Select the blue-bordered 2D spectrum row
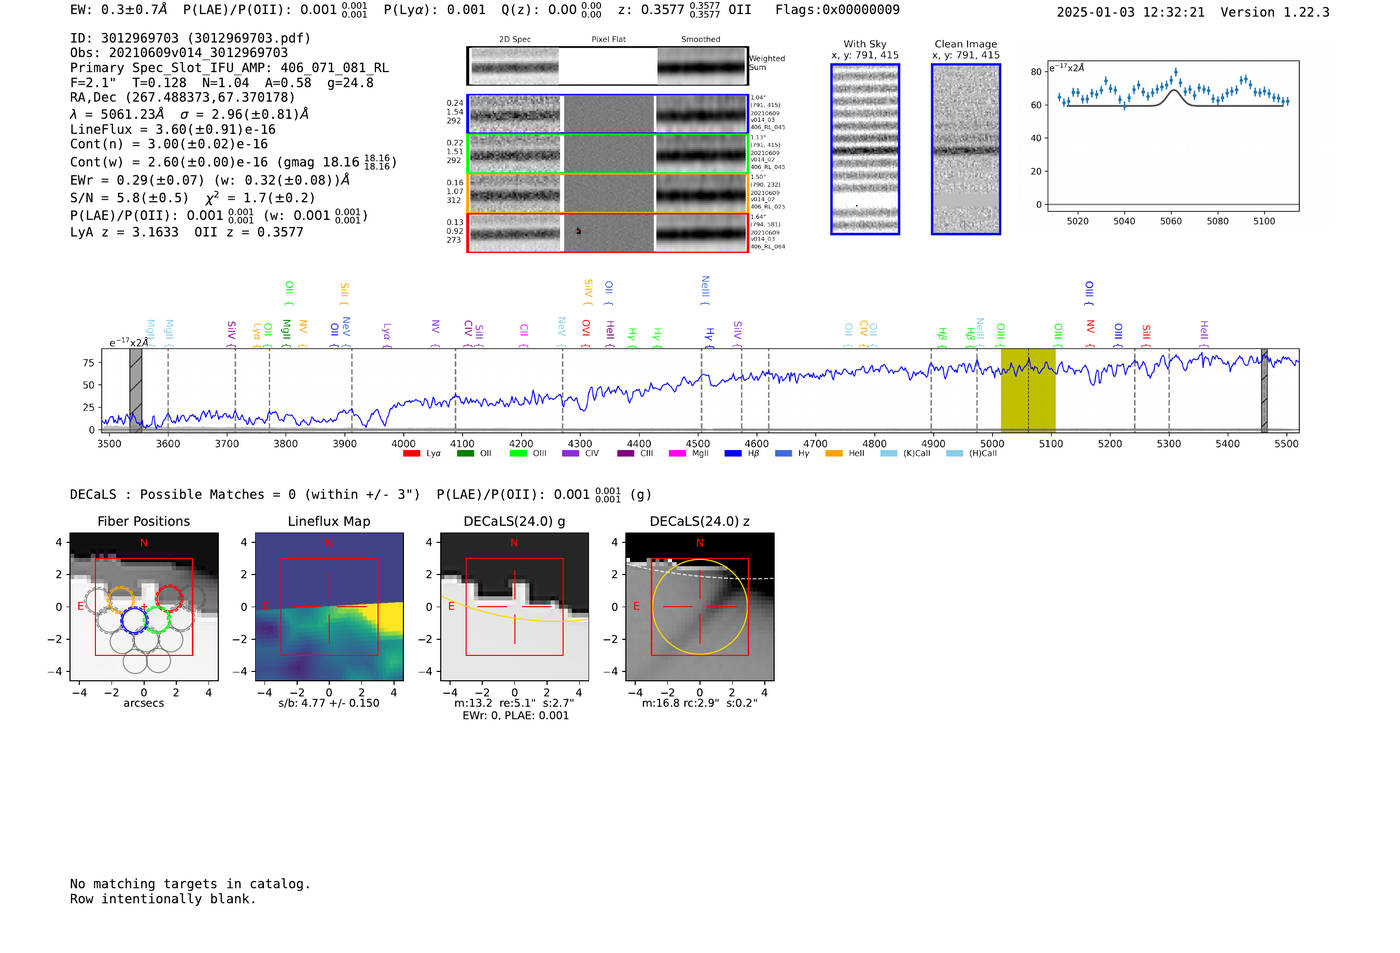Viewport: 1400px width, 953px height. click(607, 114)
